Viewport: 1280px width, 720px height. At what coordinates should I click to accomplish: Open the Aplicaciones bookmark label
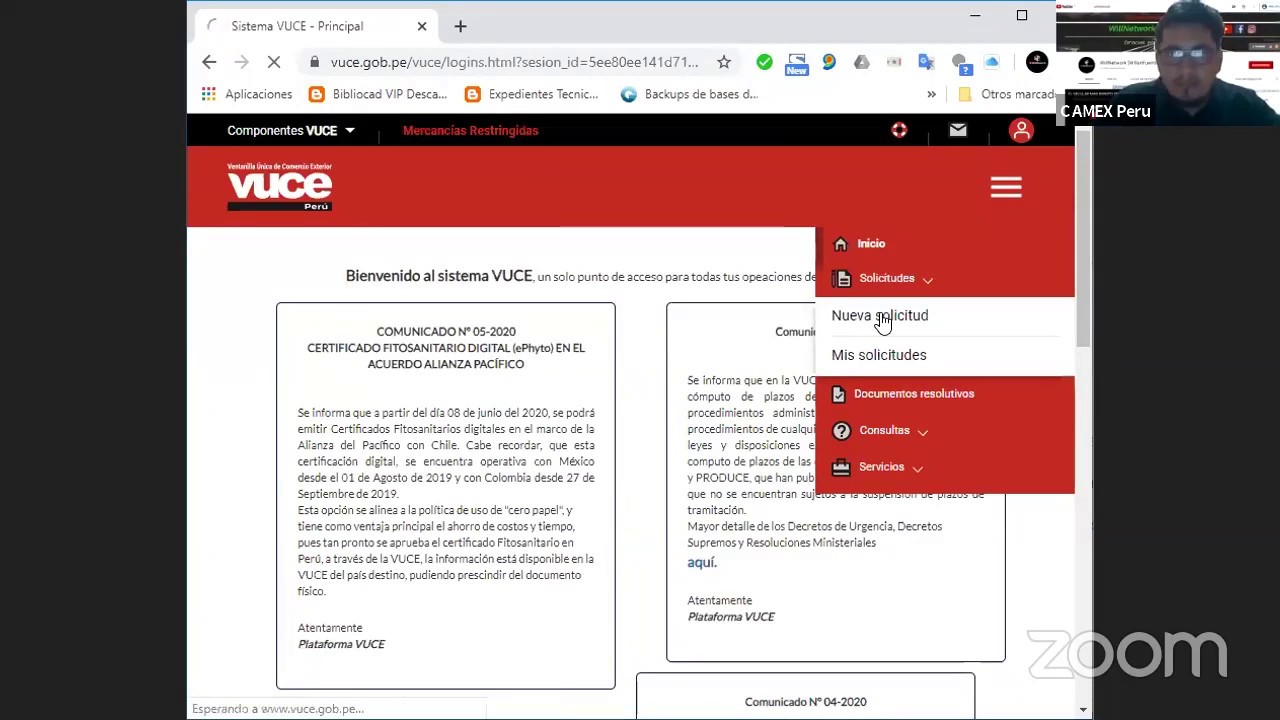pos(258,94)
